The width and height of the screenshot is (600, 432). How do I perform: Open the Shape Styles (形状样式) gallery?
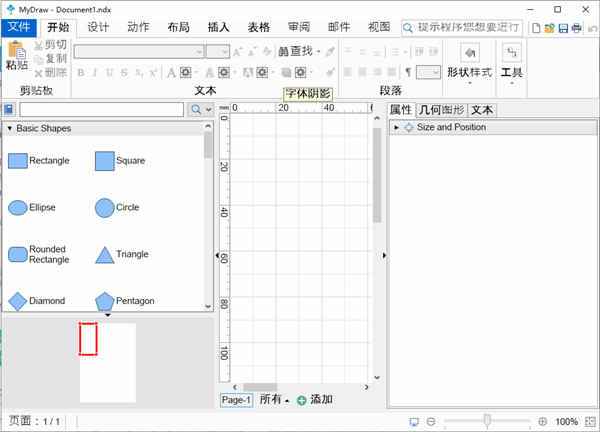pyautogui.click(x=470, y=64)
